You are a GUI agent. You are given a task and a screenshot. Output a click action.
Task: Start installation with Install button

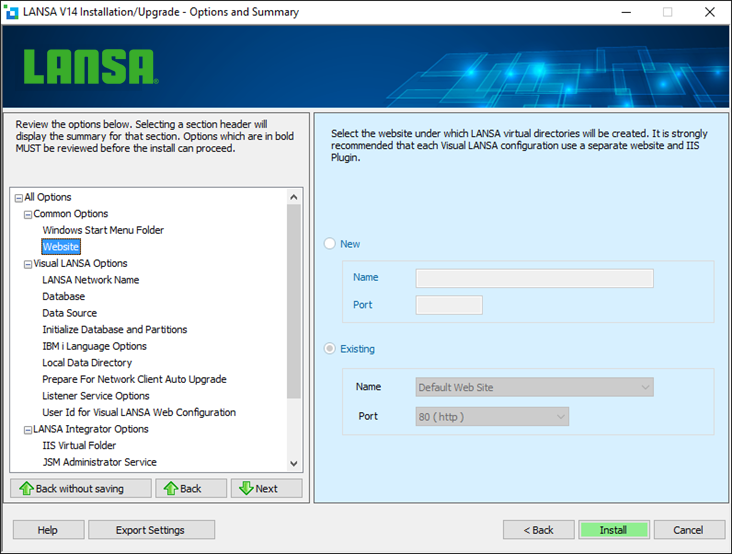click(x=614, y=530)
